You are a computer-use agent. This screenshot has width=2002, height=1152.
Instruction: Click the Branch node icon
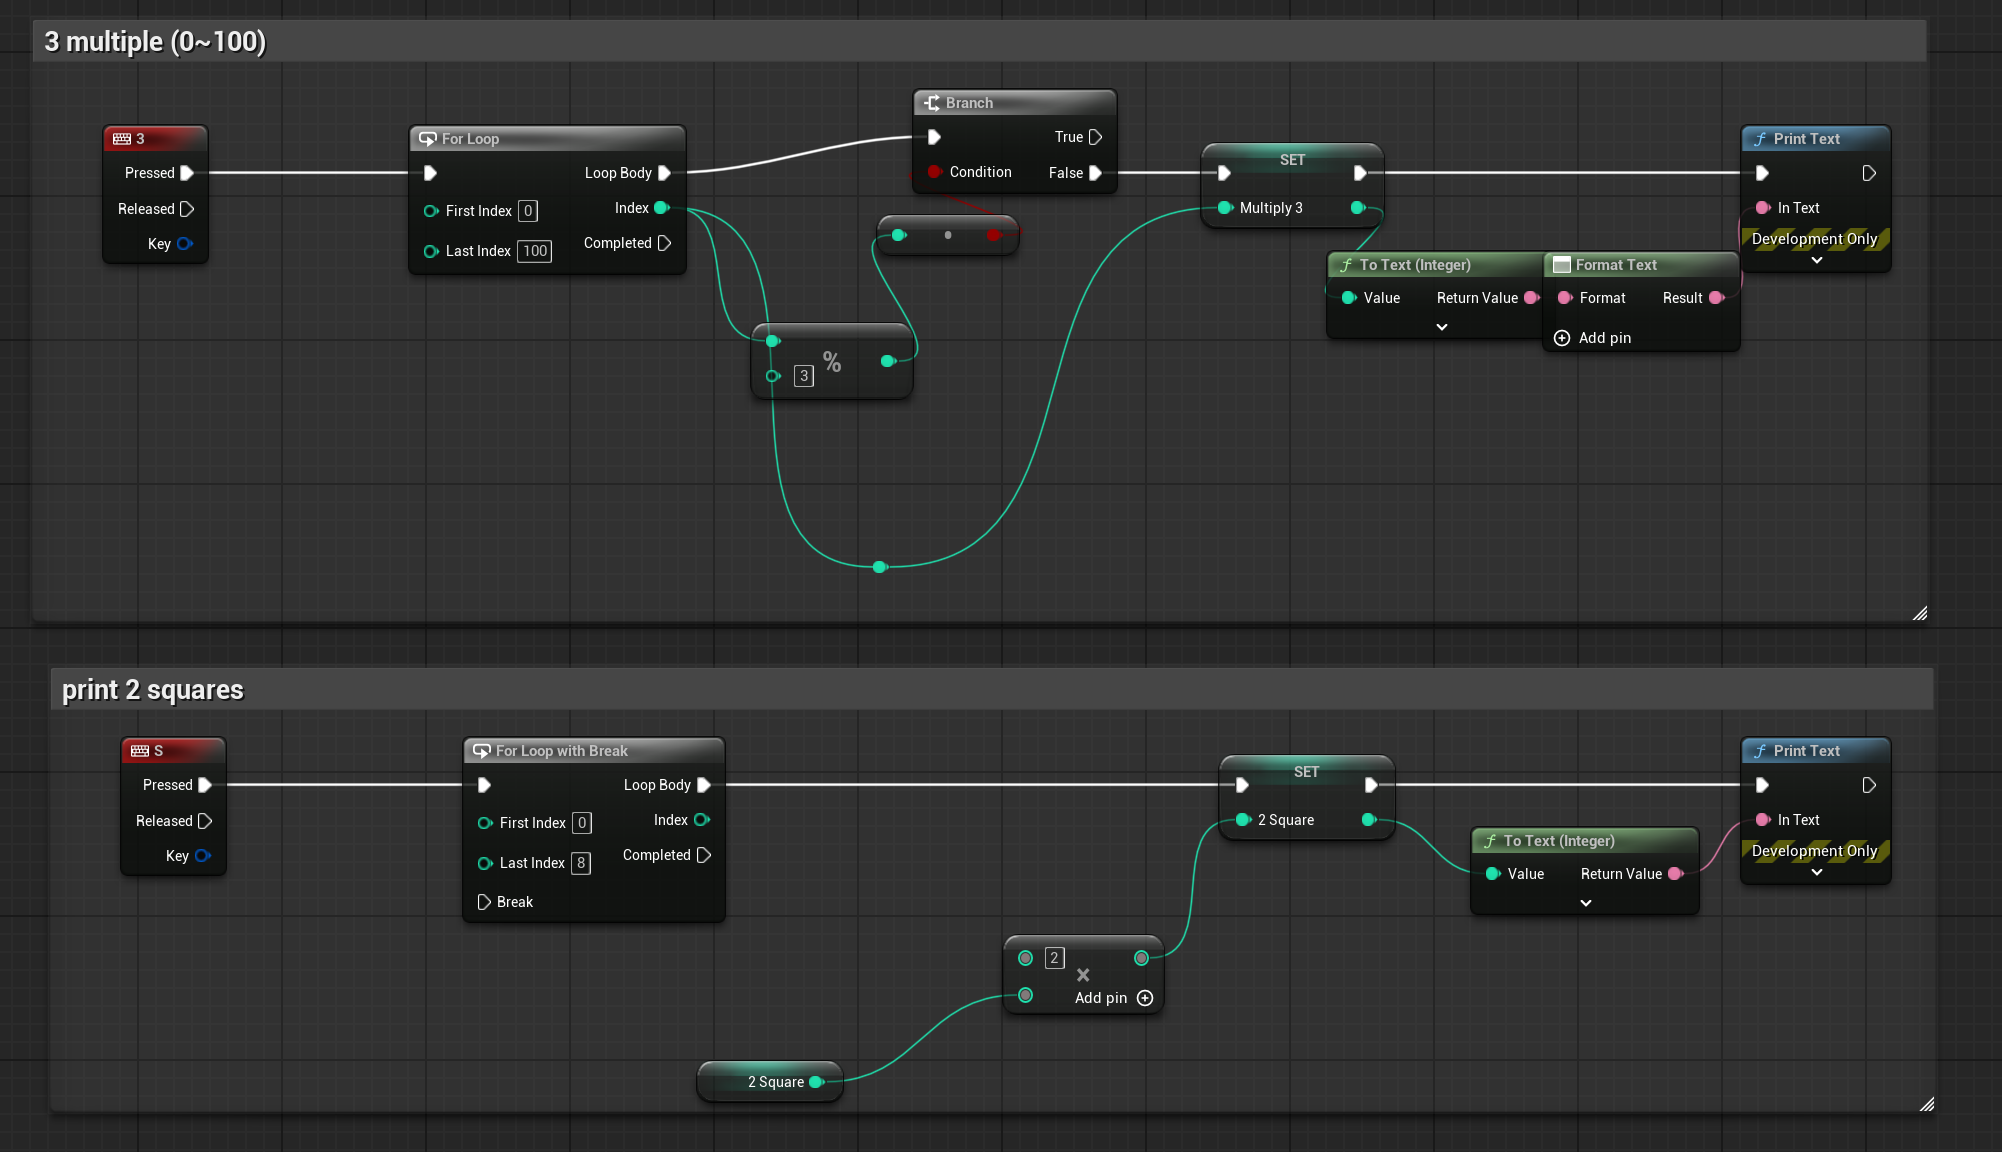pos(932,103)
